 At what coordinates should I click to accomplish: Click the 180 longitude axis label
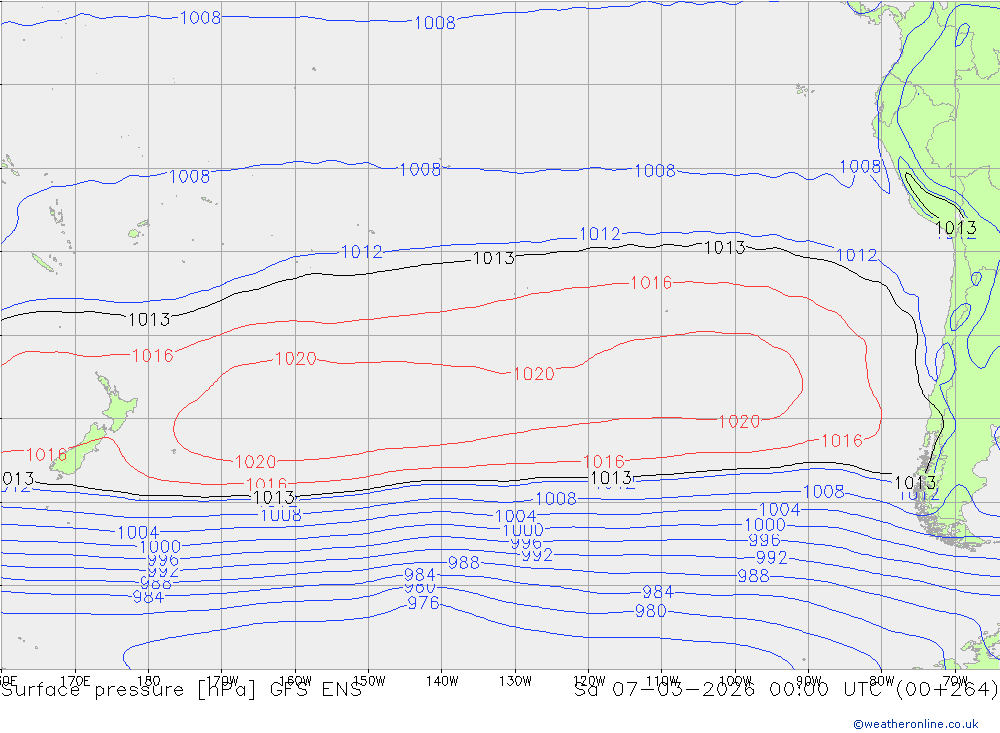(149, 681)
